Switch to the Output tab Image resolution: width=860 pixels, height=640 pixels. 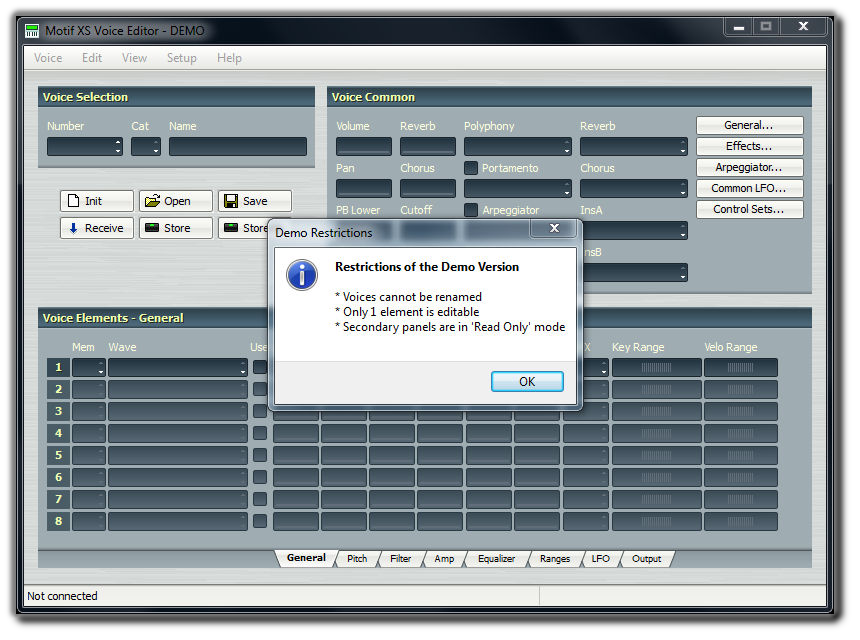pos(646,558)
